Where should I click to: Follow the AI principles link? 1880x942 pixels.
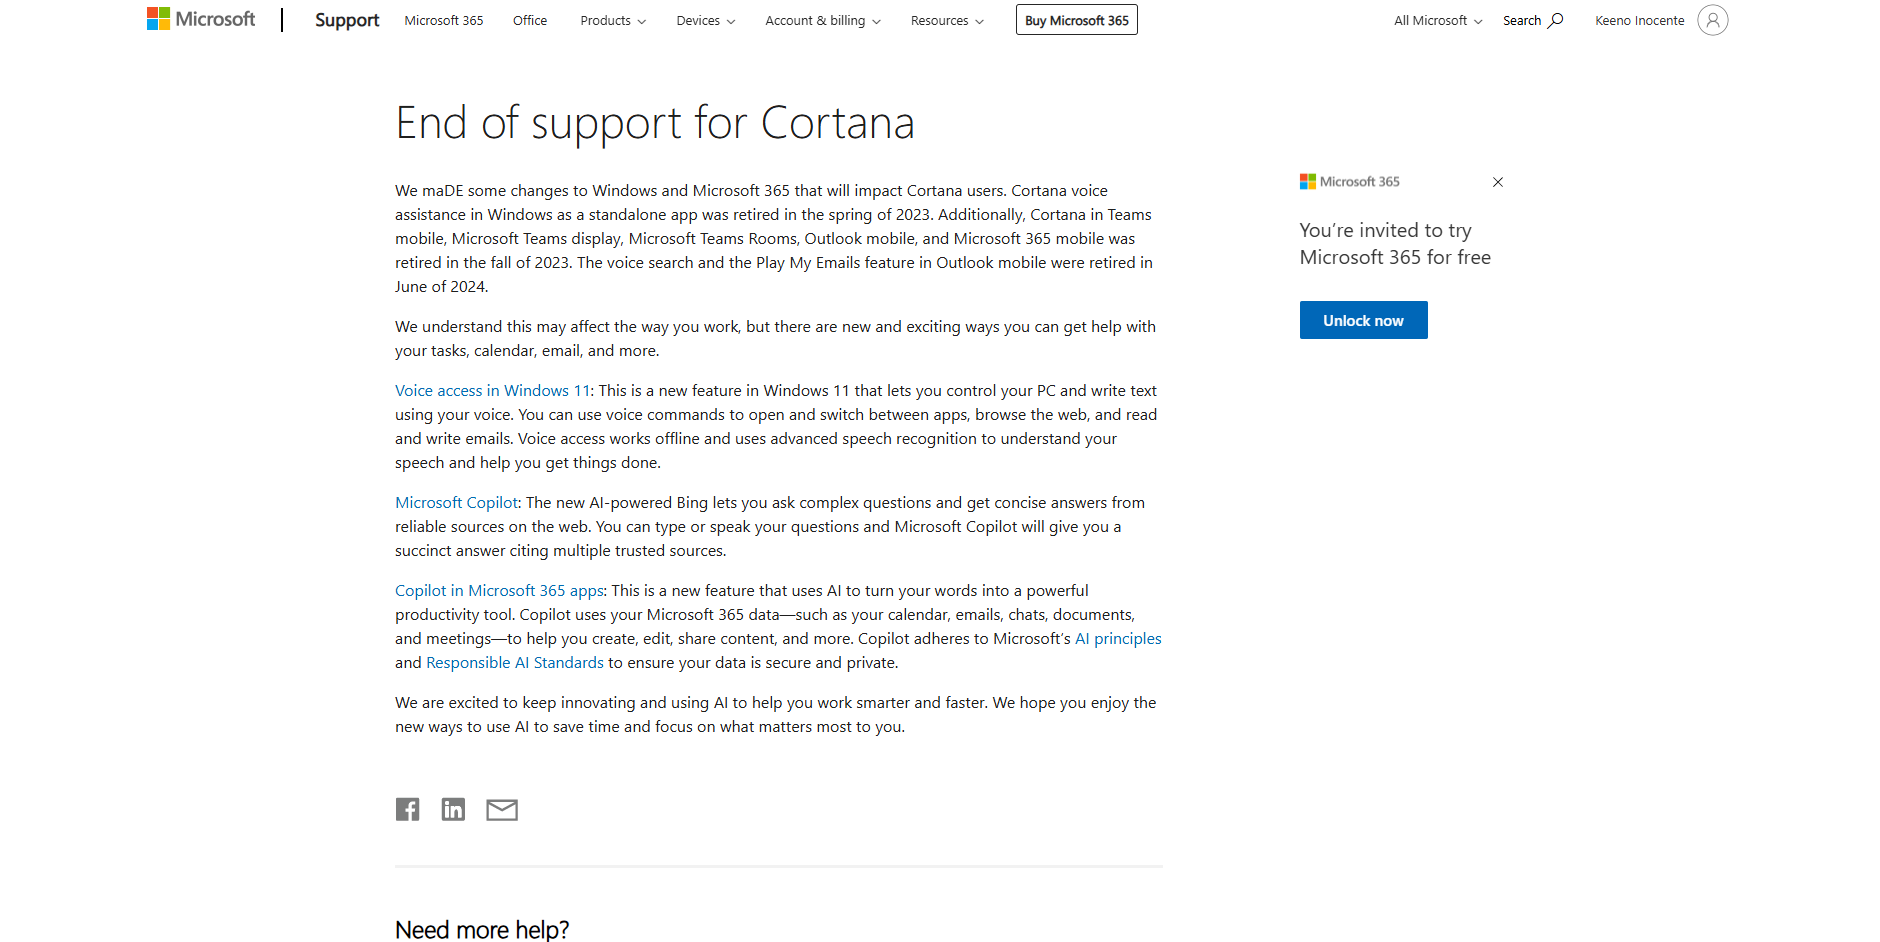pos(1118,639)
